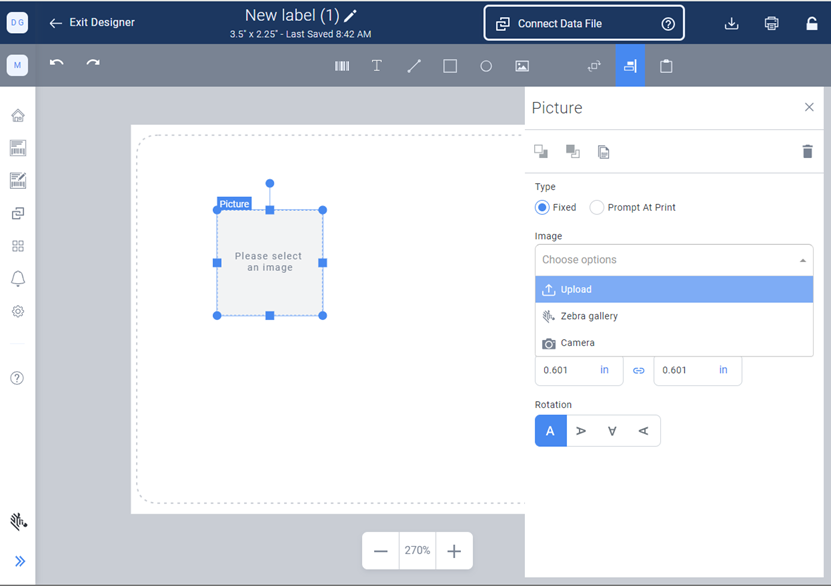Screen dimensions: 831x586
Task: Click the print icon in header
Action: point(771,23)
